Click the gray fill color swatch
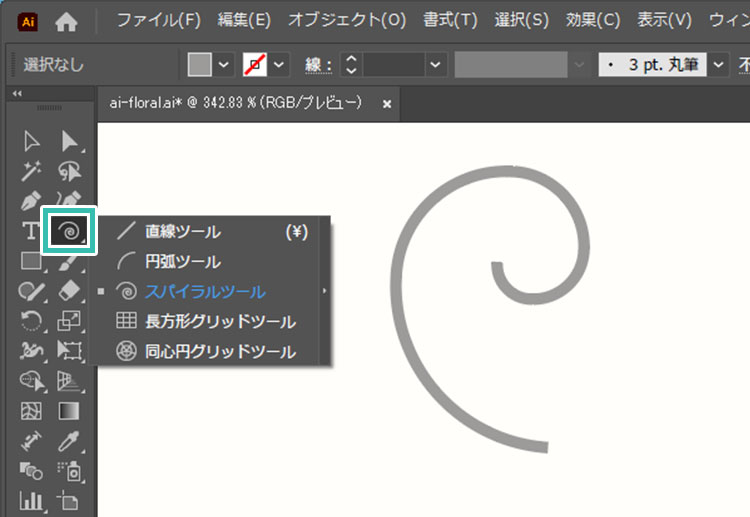Screen dimensions: 750x517 point(200,65)
